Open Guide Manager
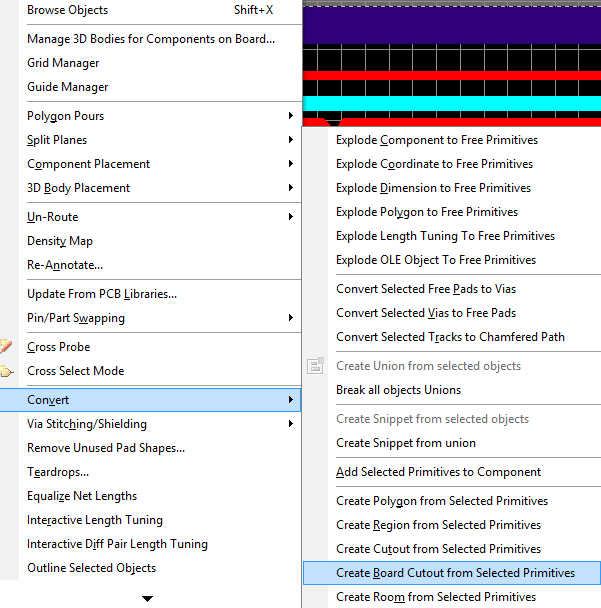Image resolution: width=601 pixels, height=608 pixels. click(150, 87)
